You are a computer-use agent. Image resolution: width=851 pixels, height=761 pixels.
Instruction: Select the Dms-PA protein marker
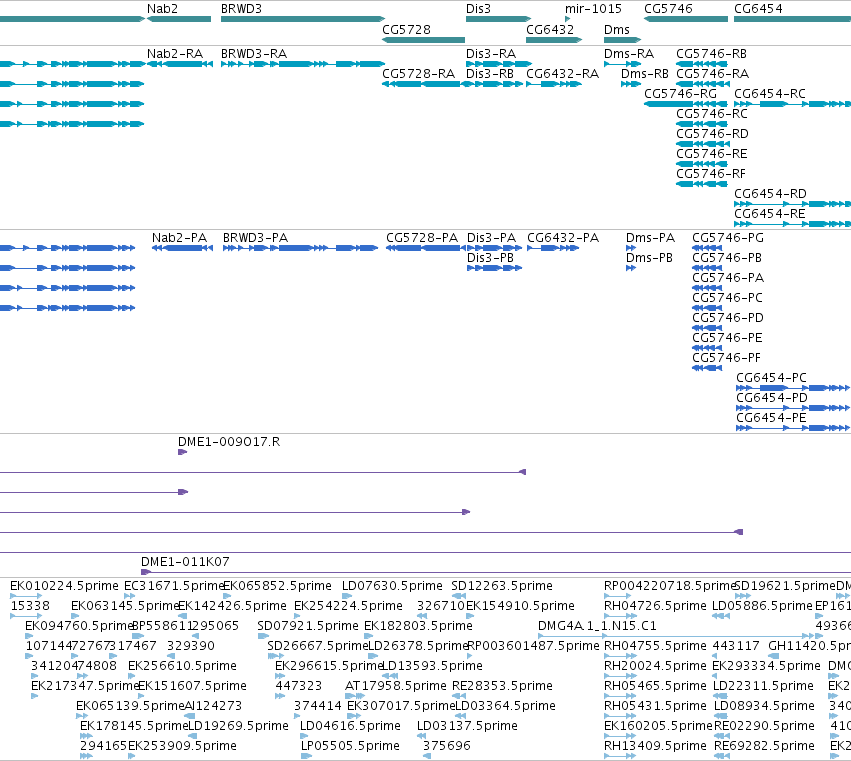[631, 248]
